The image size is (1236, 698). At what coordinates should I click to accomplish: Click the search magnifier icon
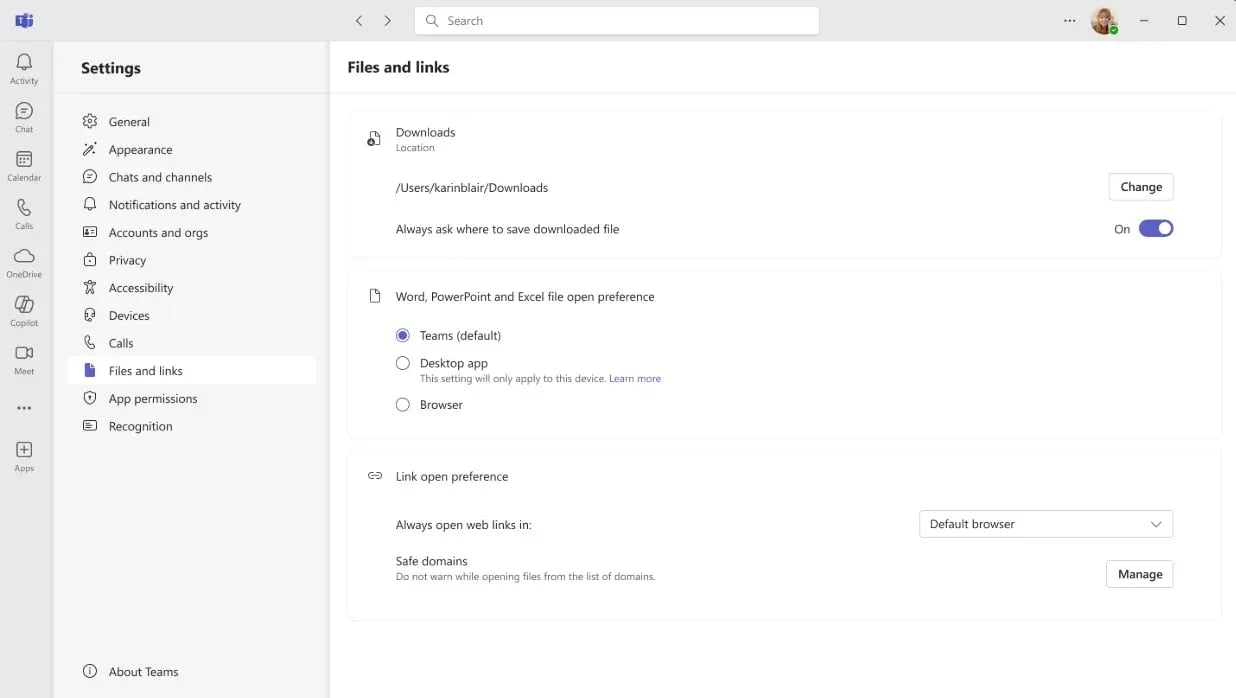(432, 20)
